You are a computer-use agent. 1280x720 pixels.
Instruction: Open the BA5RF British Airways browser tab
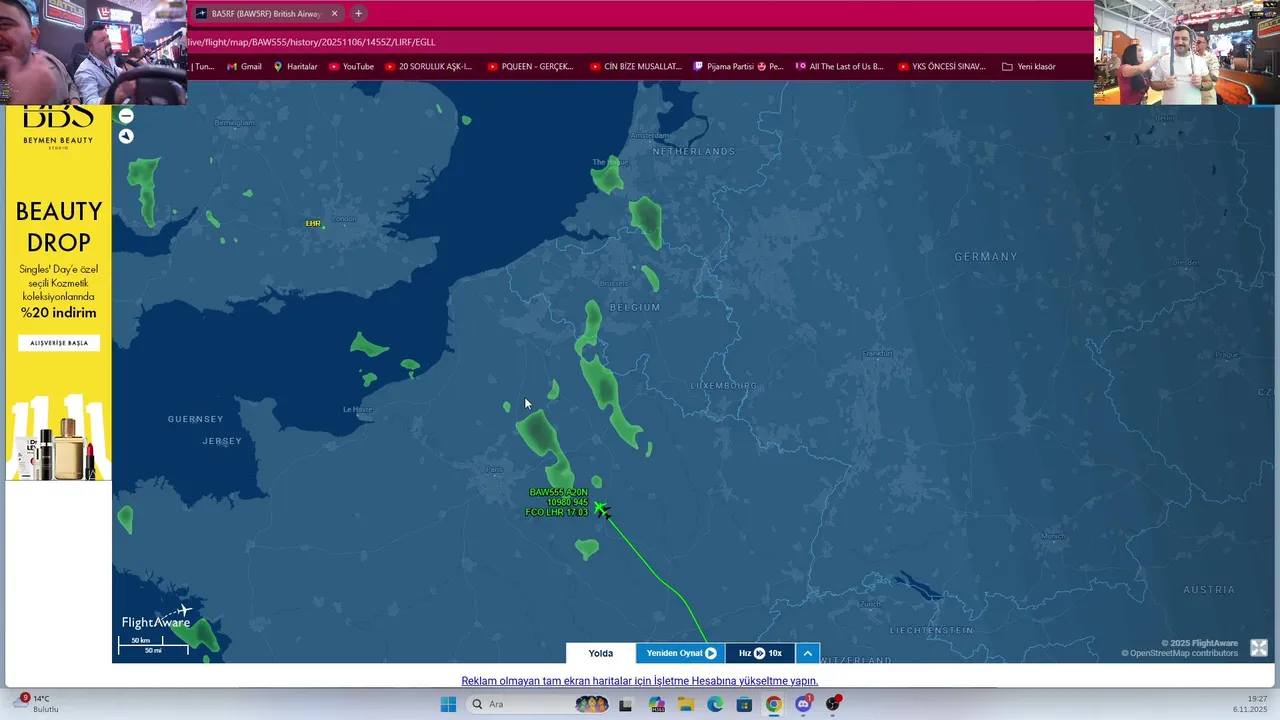coord(264,14)
